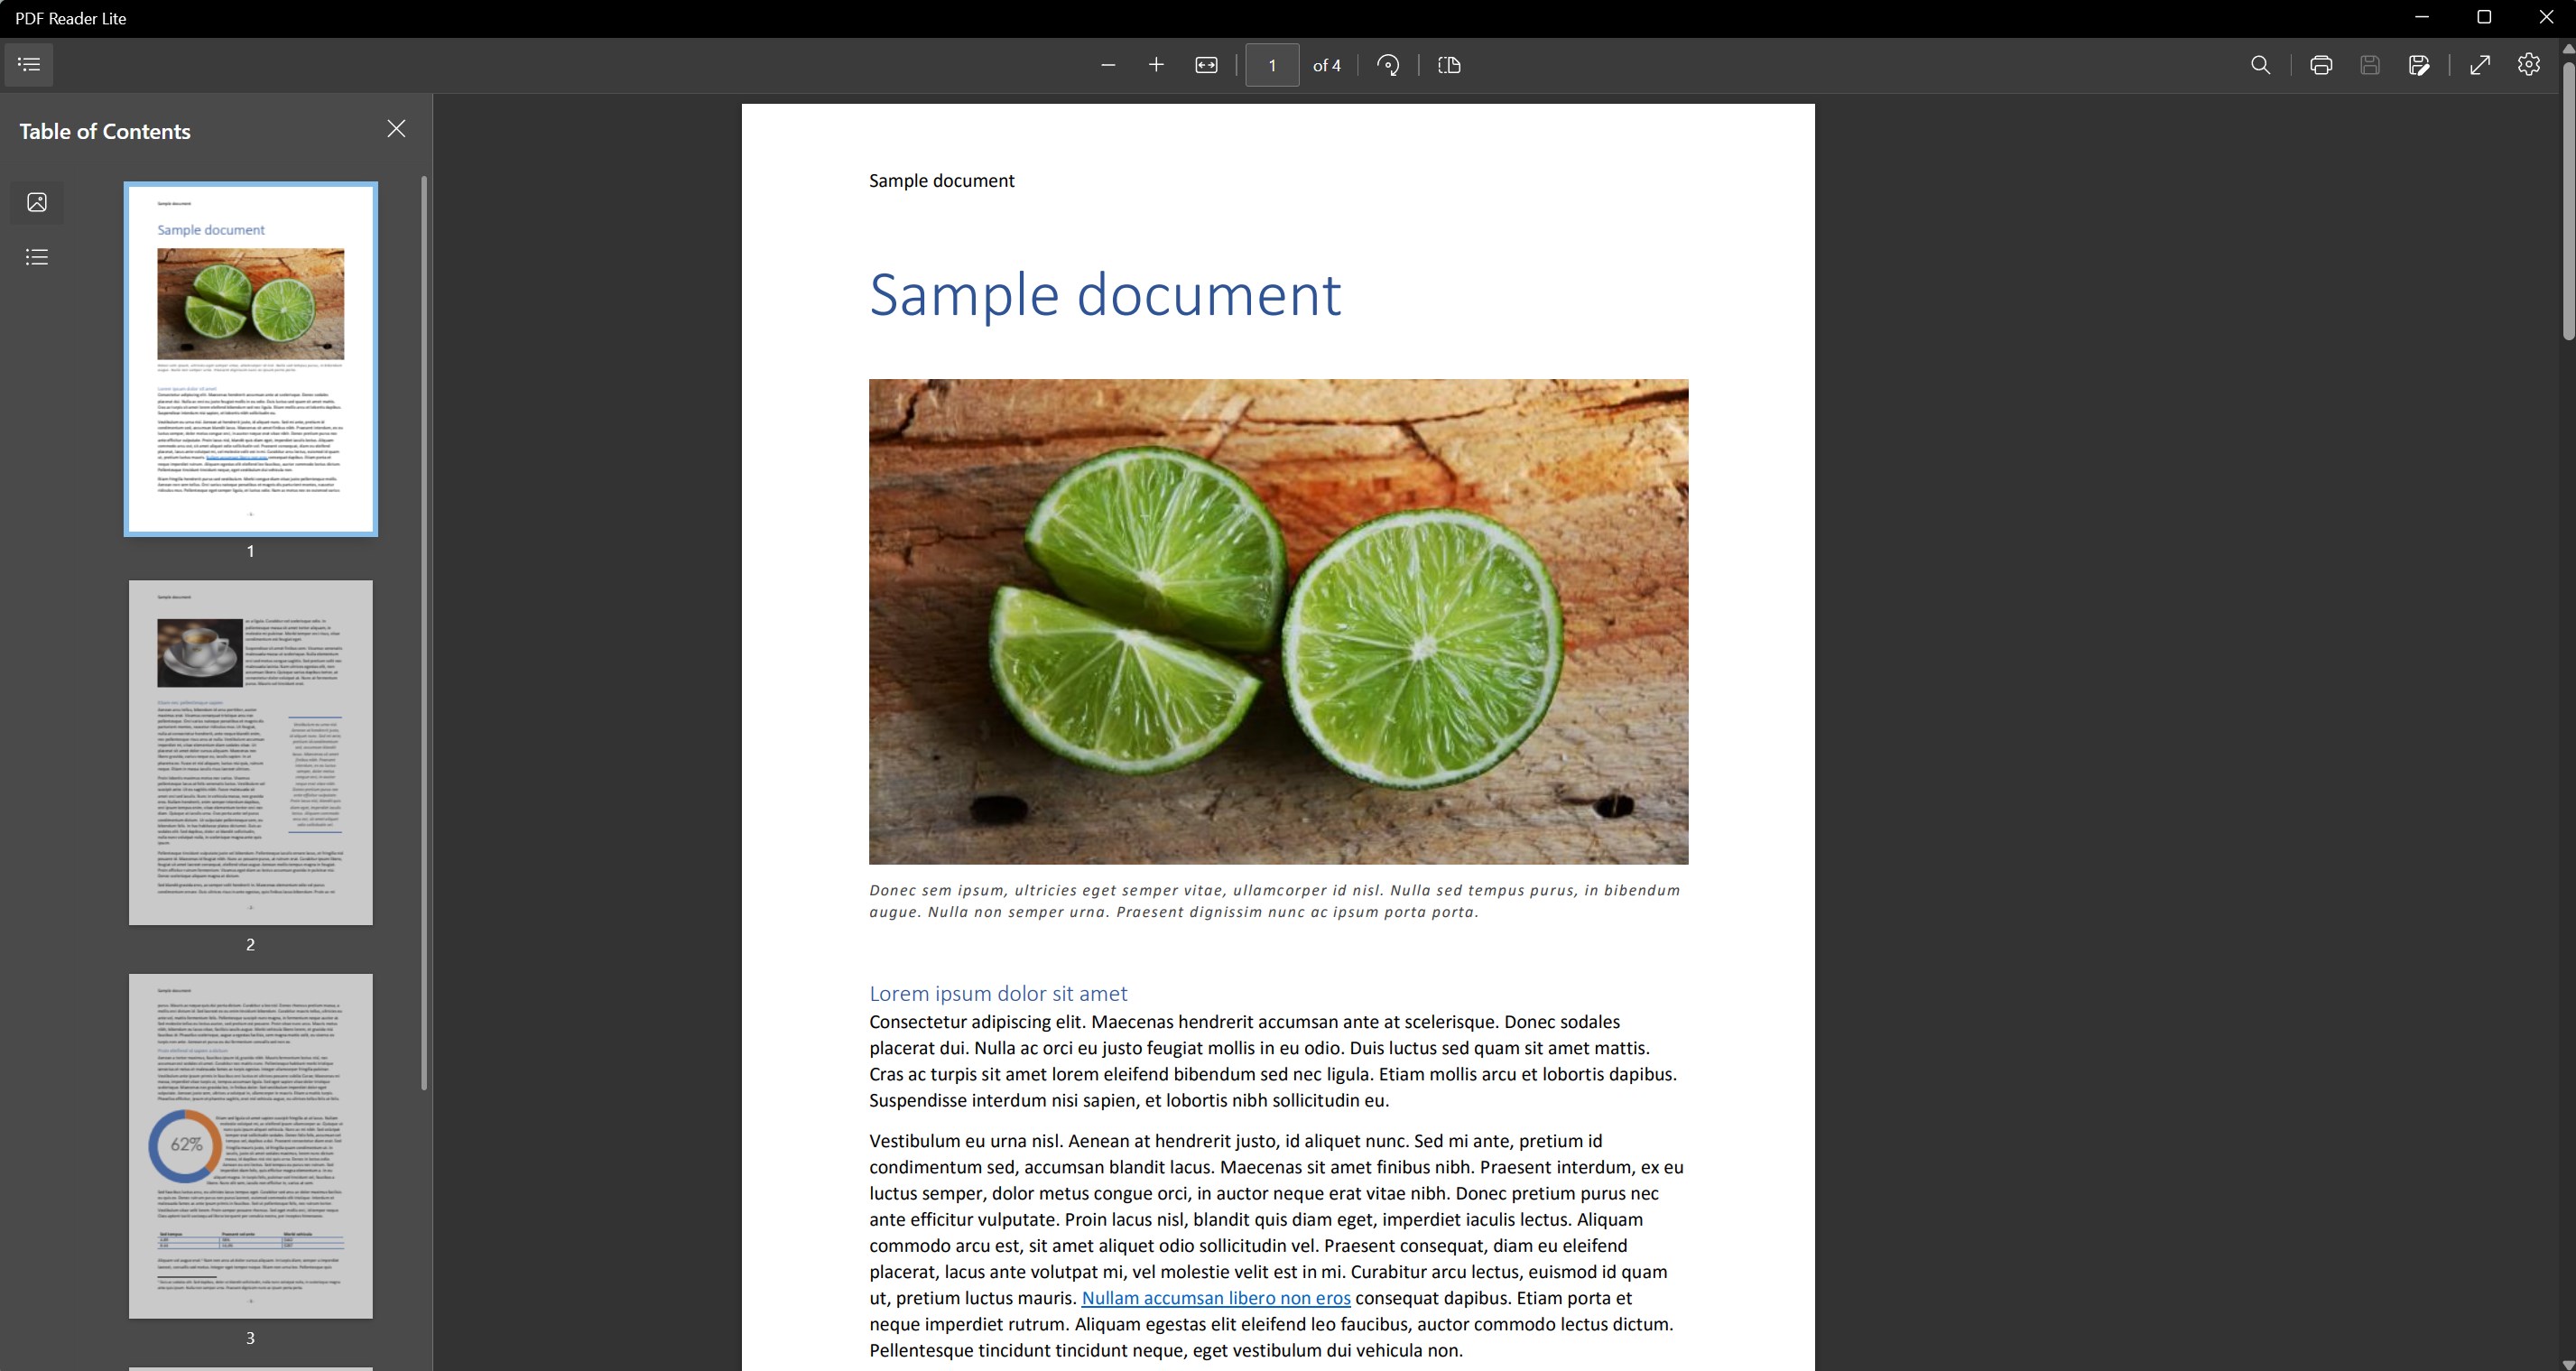
Task: Enter full screen with expand arrows icon
Action: click(x=2480, y=65)
